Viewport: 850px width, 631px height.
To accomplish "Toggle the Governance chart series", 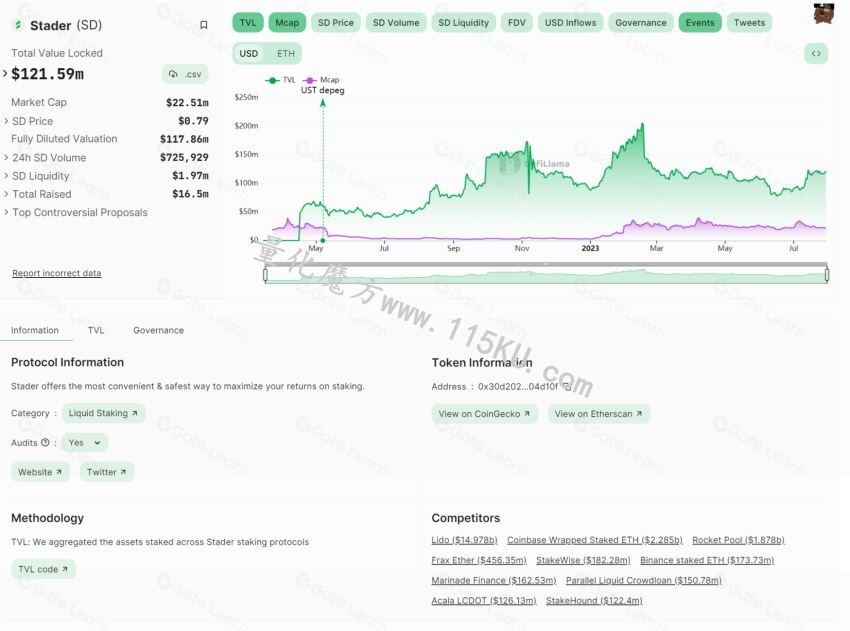I will pyautogui.click(x=641, y=23).
